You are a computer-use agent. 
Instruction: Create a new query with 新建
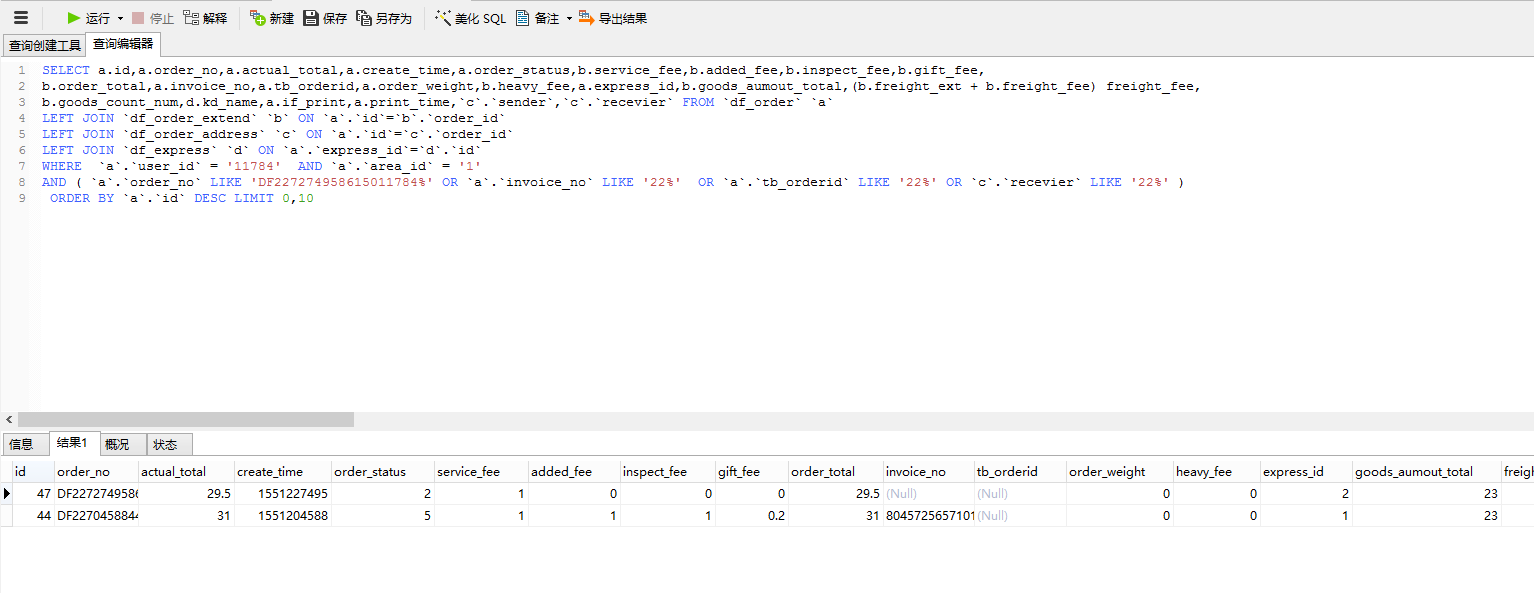click(272, 18)
